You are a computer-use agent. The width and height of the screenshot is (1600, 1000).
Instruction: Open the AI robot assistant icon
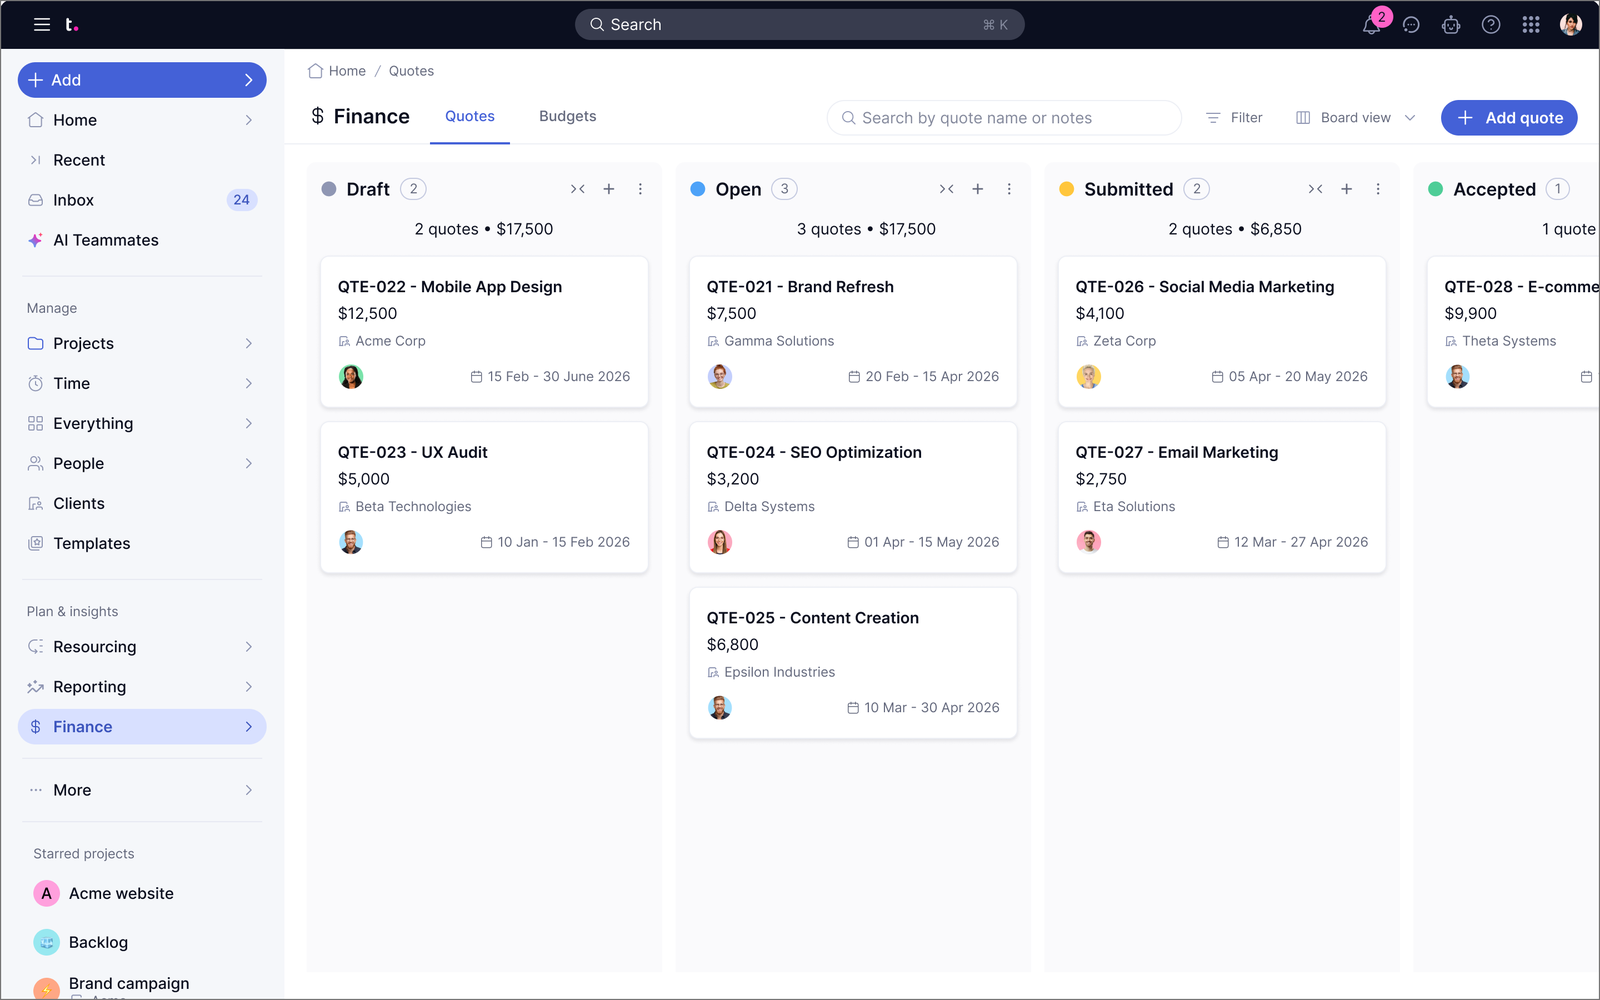click(1451, 25)
